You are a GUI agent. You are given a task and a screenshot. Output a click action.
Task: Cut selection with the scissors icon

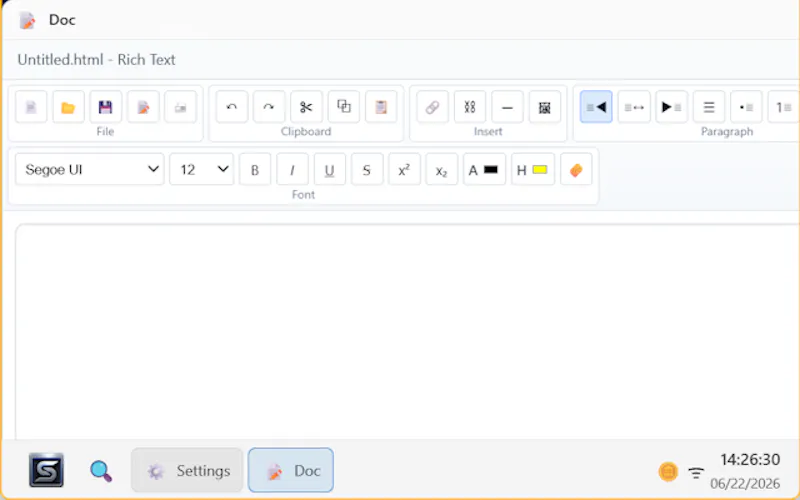coord(306,107)
